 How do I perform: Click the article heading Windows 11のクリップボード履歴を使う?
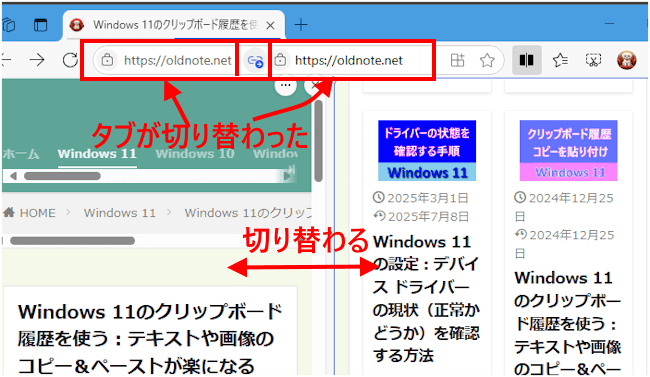pos(150,338)
